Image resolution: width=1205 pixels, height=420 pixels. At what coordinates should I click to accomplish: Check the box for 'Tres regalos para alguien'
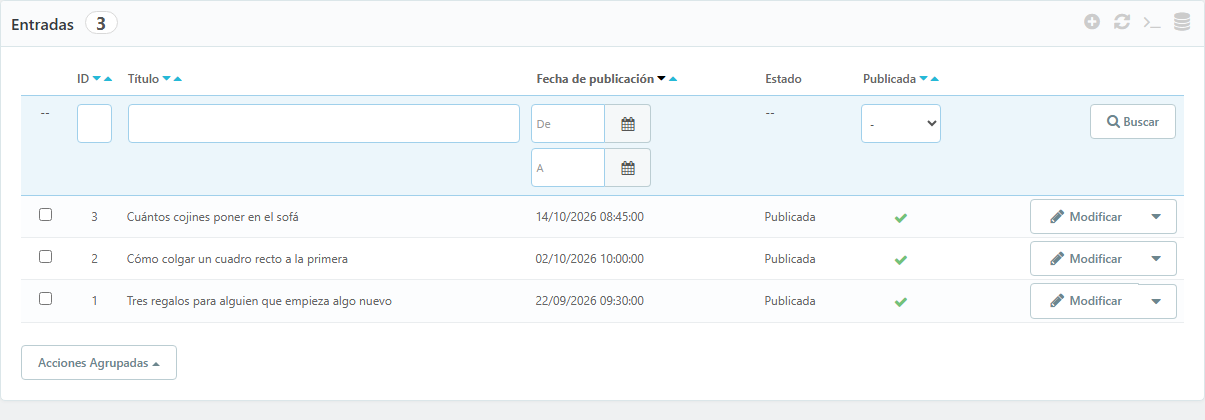[x=45, y=299]
